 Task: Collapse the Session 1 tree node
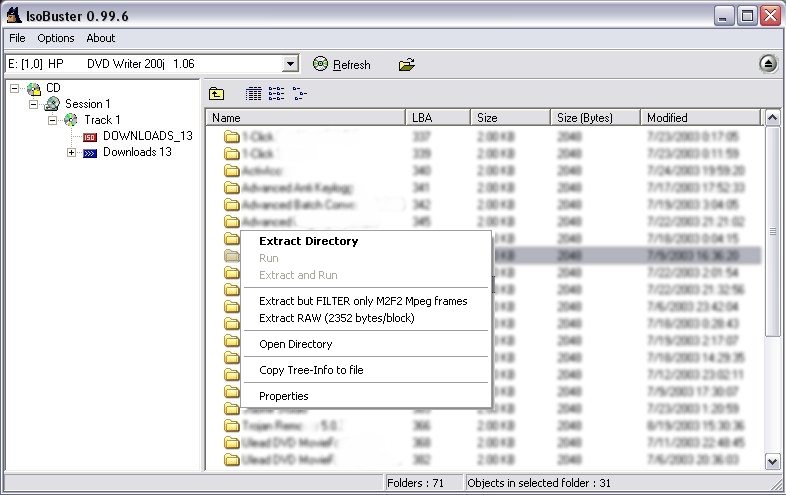[x=34, y=104]
